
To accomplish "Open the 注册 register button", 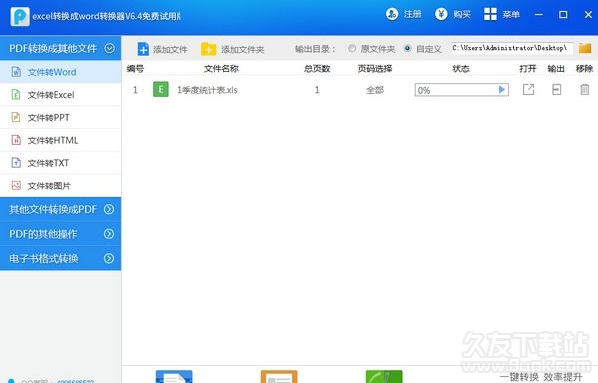I will click(x=403, y=14).
